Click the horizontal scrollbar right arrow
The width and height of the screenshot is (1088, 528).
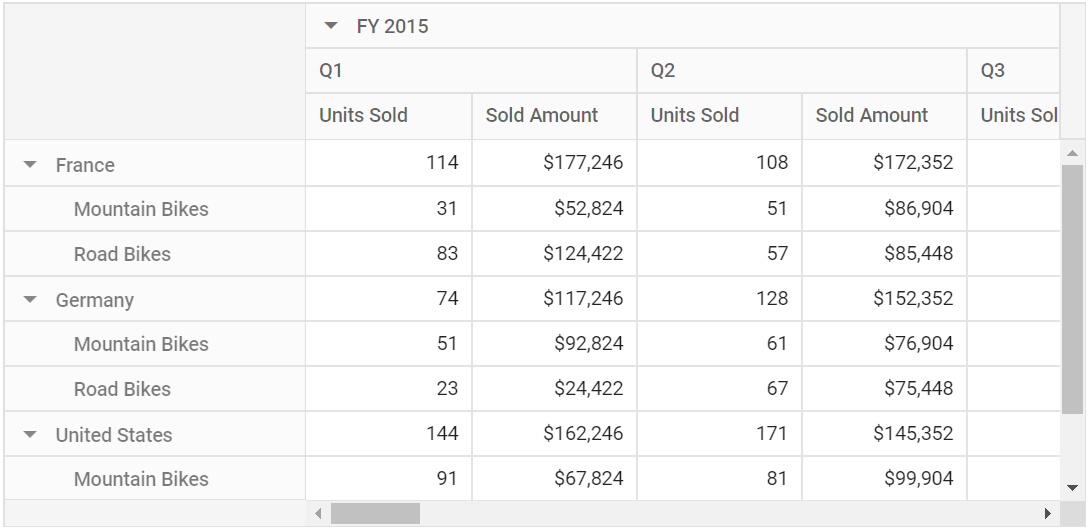pos(1048,513)
